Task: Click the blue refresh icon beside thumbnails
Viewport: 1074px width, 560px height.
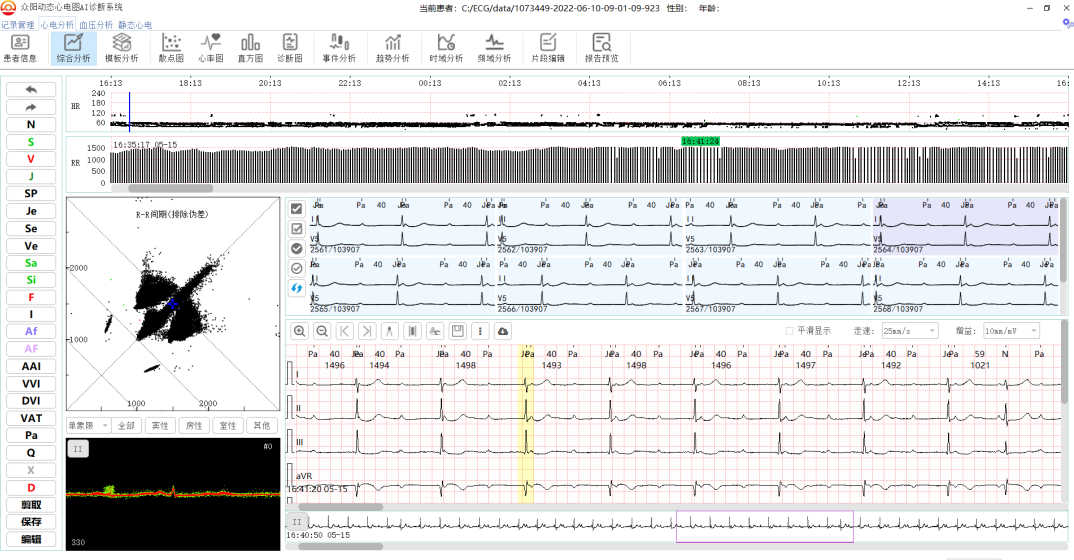Action: pos(297,288)
